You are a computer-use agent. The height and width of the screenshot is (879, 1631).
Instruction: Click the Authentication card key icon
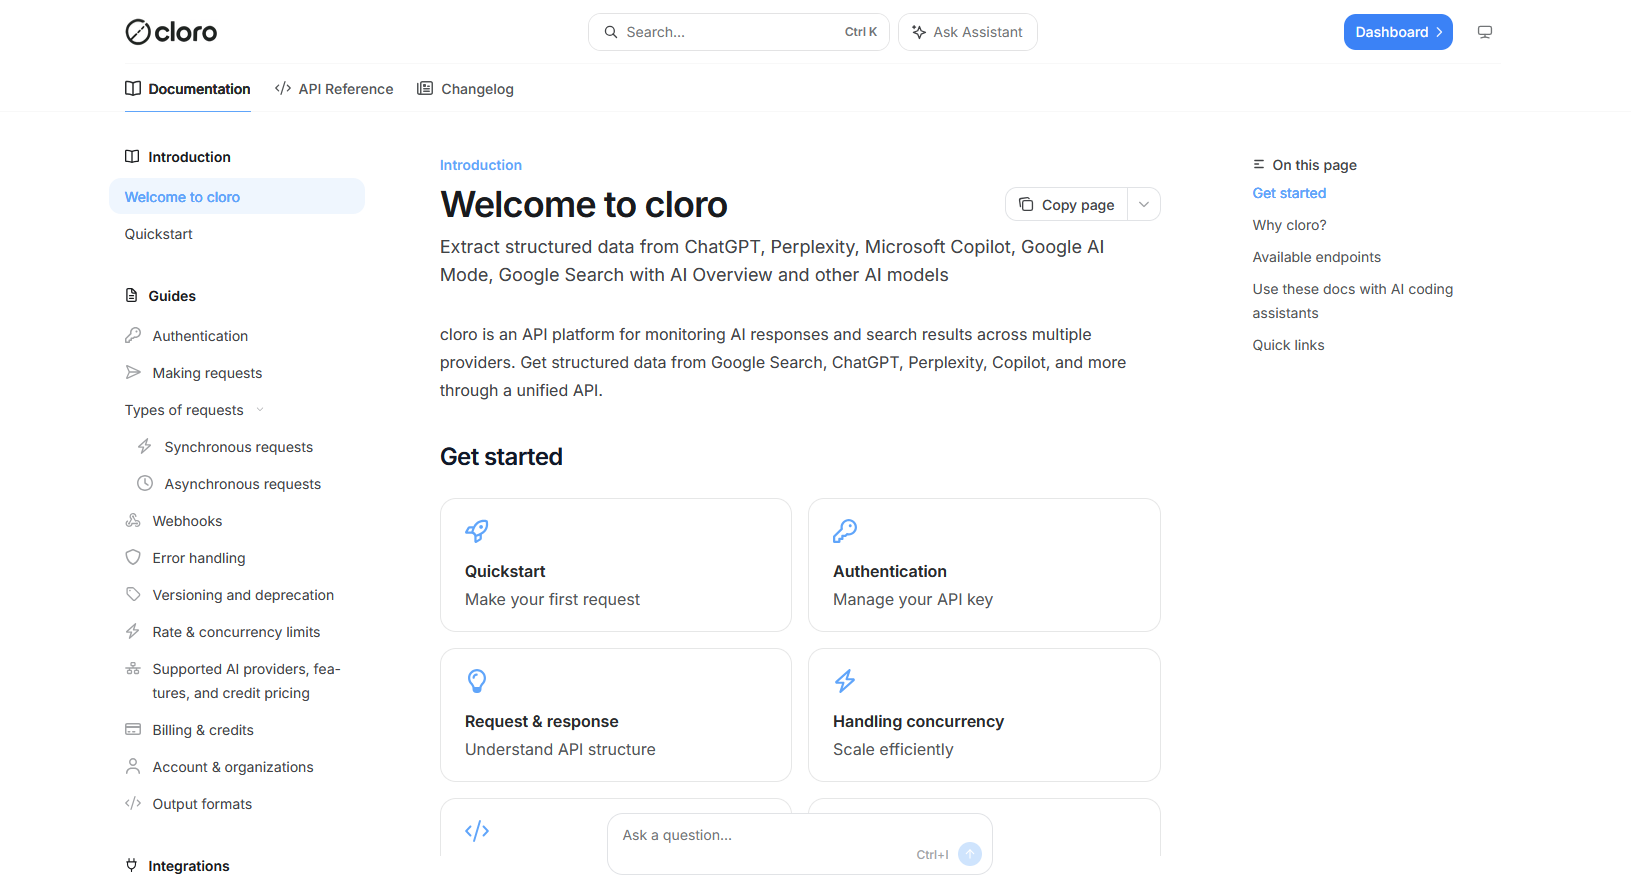(x=845, y=531)
